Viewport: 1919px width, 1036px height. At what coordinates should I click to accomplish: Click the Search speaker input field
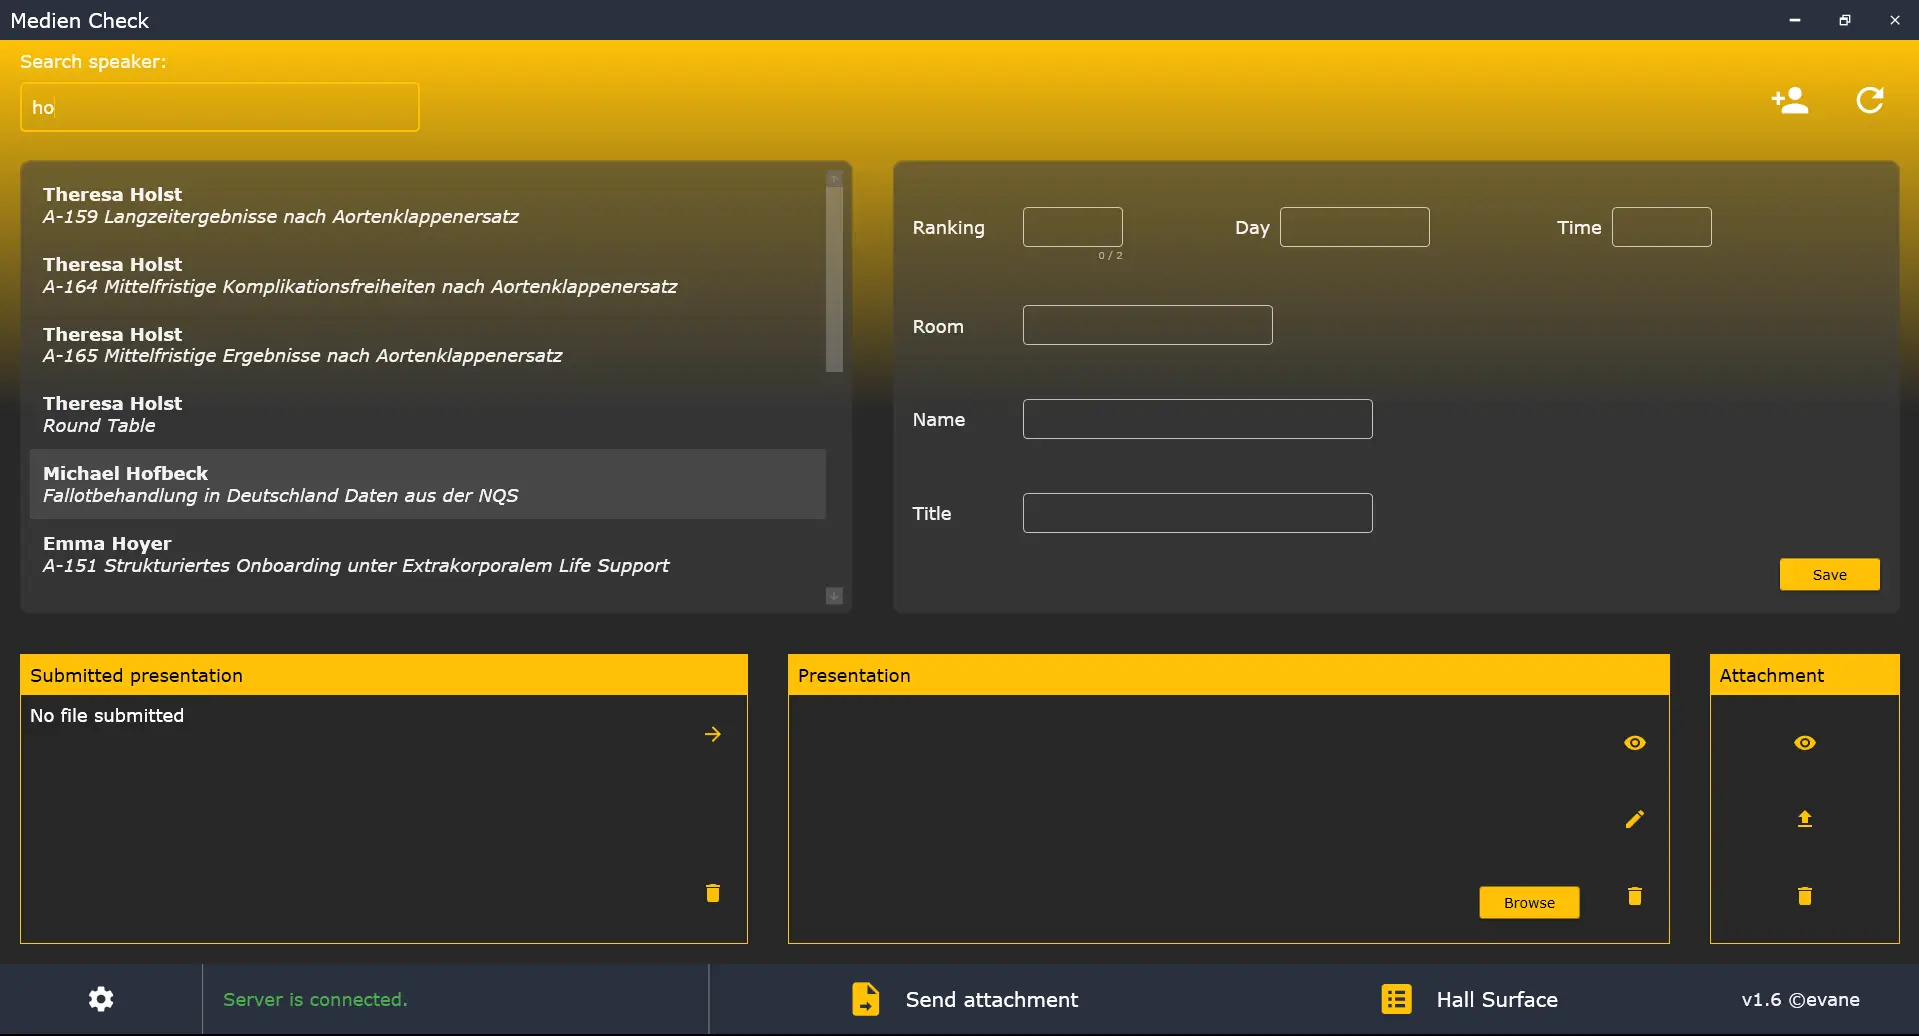click(219, 107)
